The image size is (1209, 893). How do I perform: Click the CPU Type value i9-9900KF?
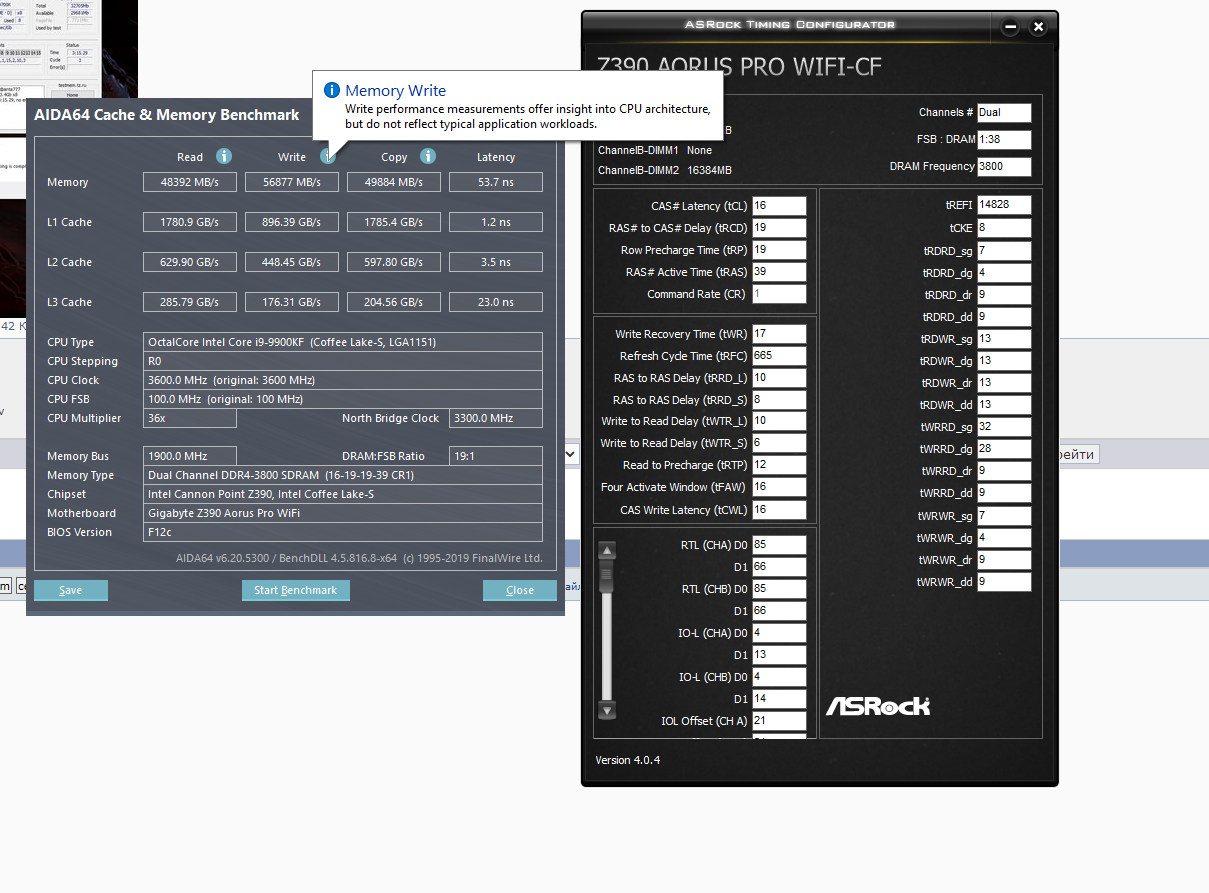click(343, 342)
